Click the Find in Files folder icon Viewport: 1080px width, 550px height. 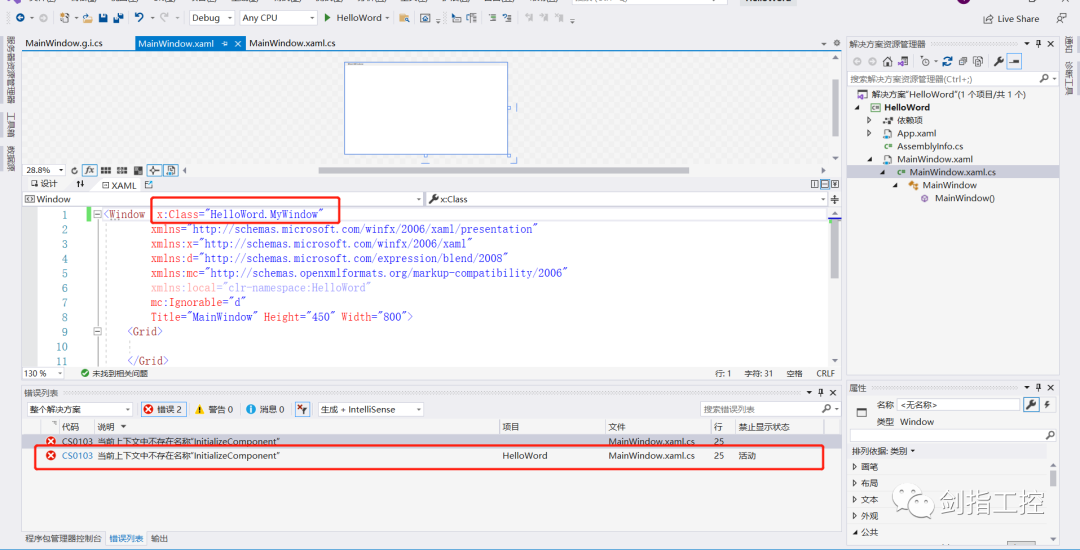[x=404, y=17]
